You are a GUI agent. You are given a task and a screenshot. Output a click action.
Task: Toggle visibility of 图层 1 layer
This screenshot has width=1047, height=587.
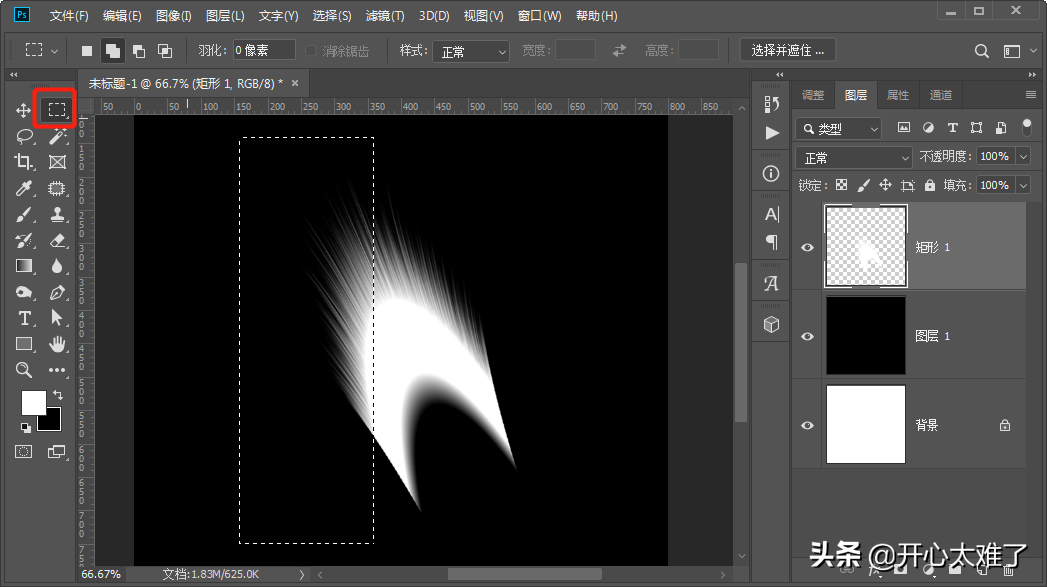click(808, 336)
